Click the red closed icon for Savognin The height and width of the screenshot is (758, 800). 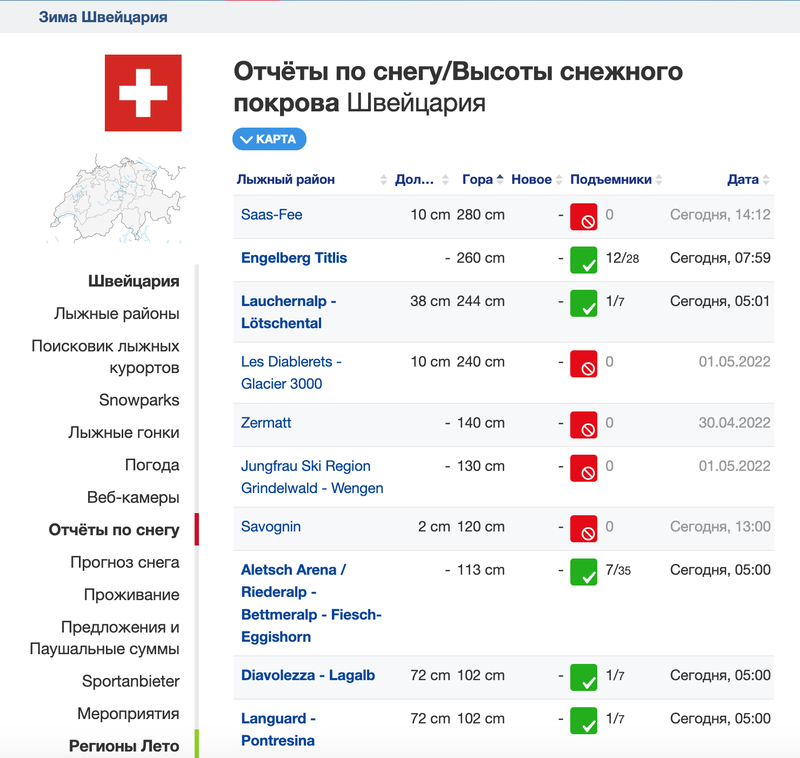584,528
